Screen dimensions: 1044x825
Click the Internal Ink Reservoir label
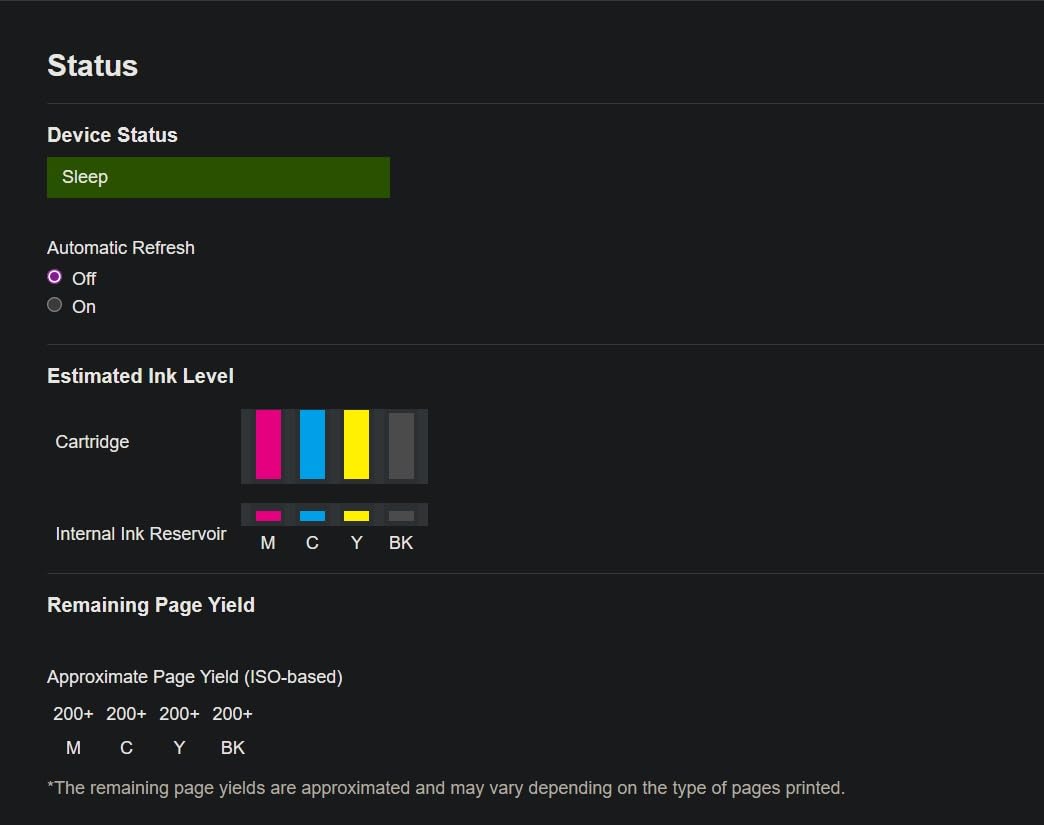click(x=141, y=534)
